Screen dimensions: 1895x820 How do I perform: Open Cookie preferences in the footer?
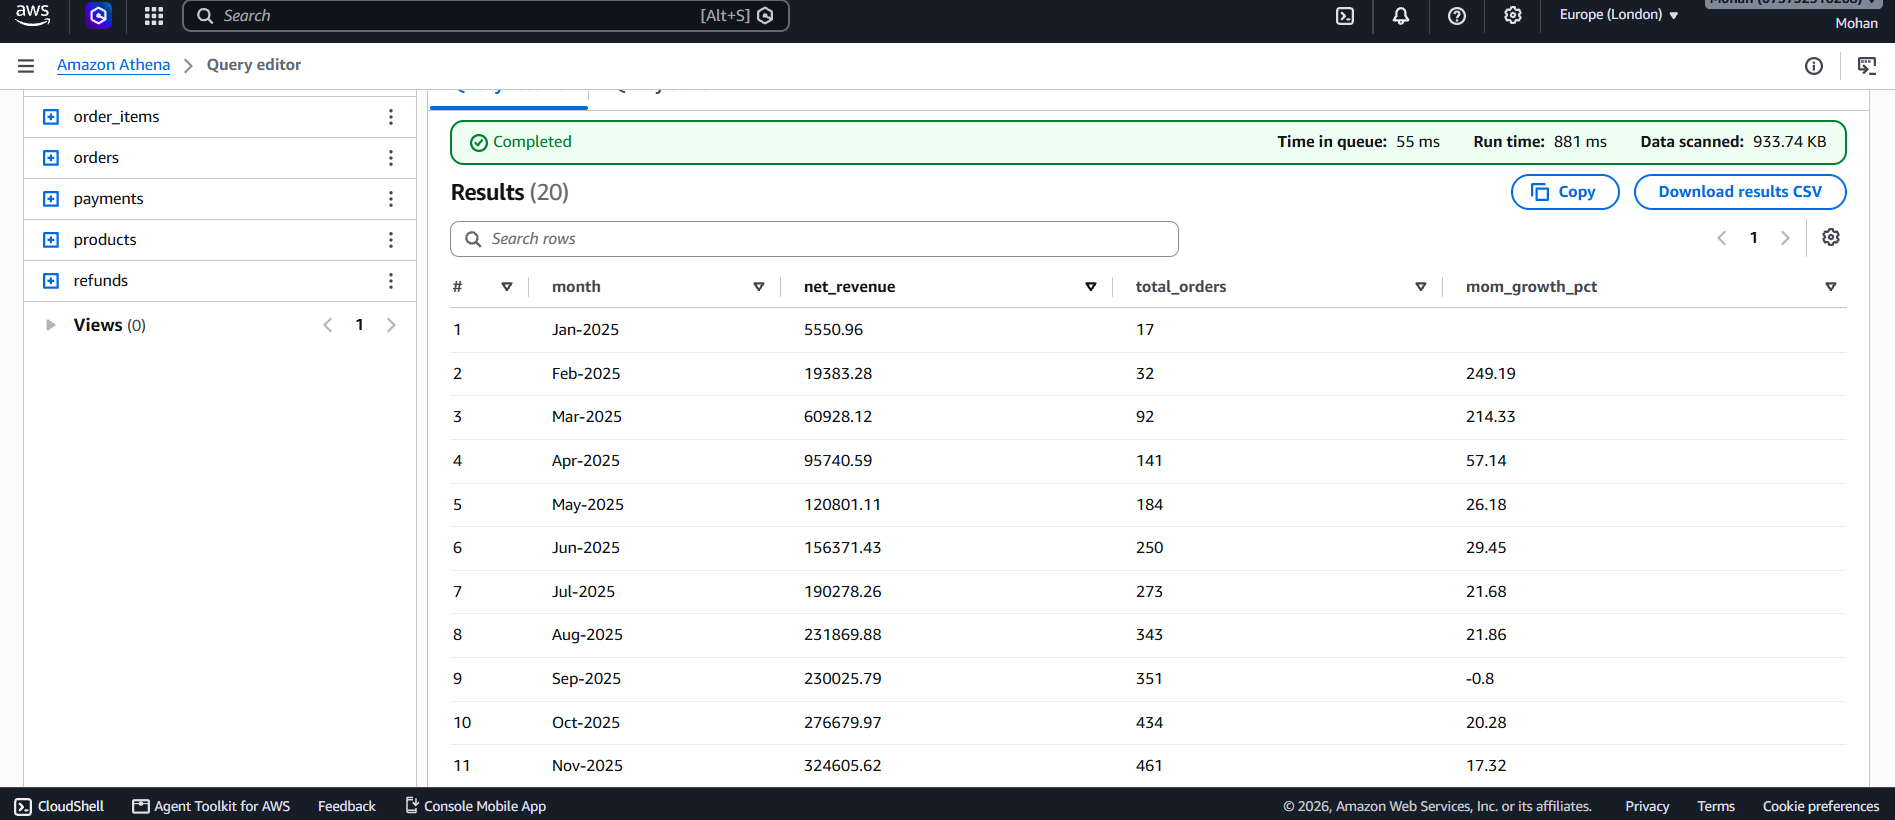point(1821,806)
